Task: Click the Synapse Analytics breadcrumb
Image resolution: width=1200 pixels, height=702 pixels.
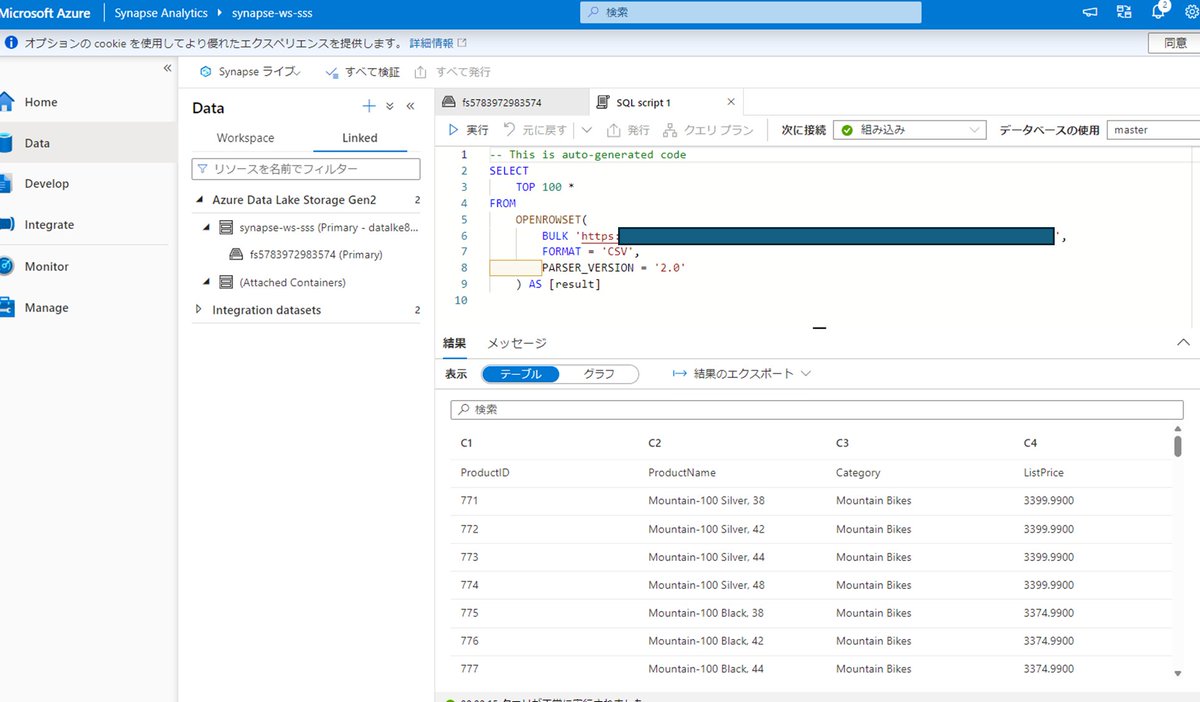Action: click(x=161, y=13)
